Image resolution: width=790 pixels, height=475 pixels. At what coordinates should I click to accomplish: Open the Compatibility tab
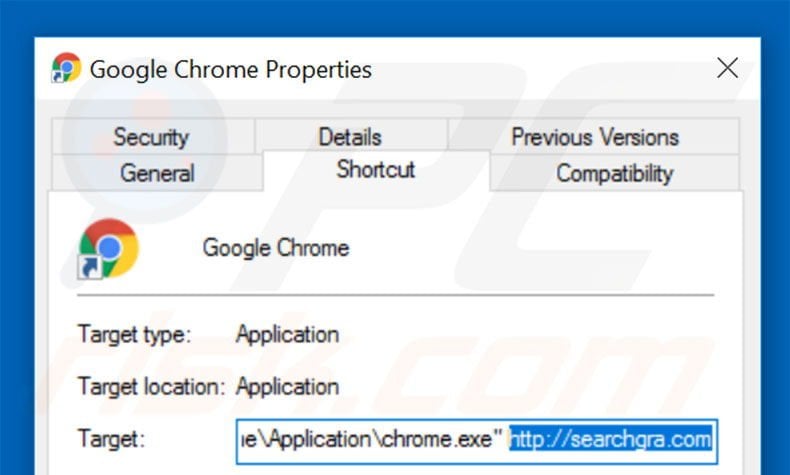point(614,173)
